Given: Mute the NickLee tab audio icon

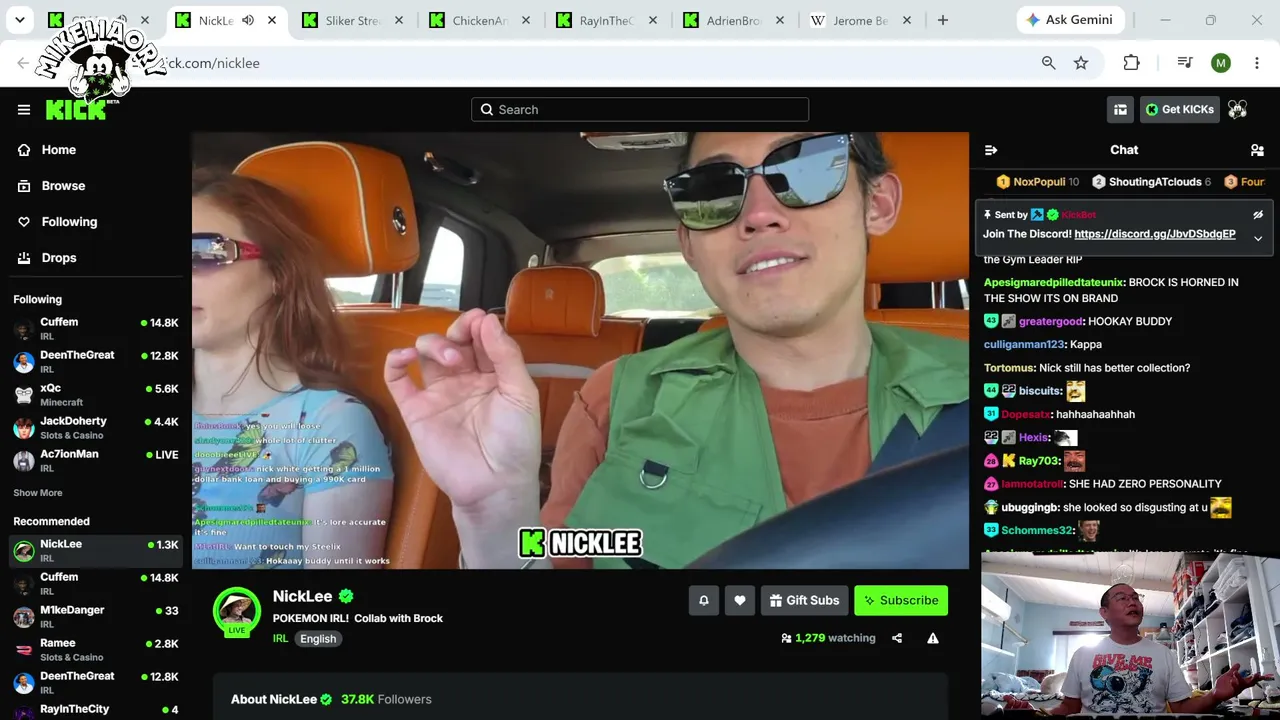Looking at the screenshot, I should [x=248, y=20].
